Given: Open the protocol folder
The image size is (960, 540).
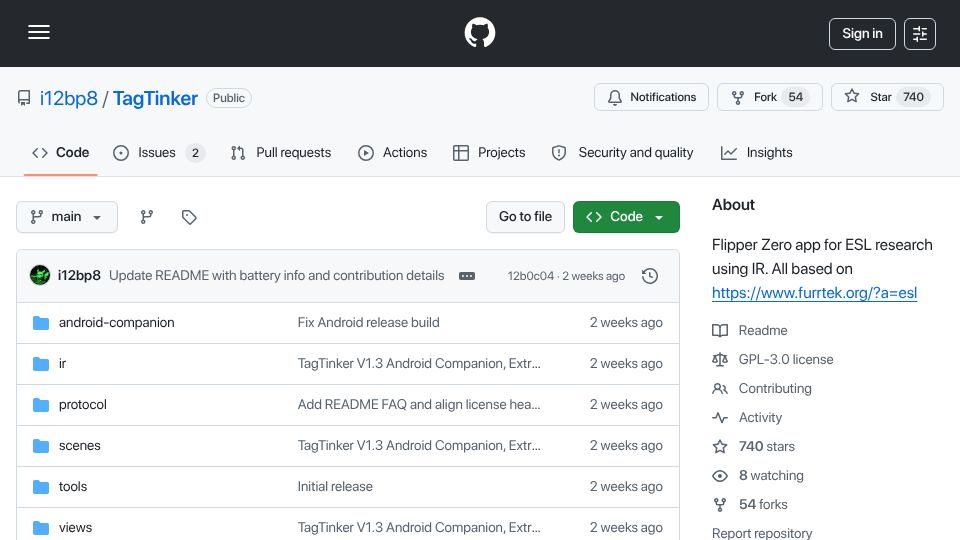Looking at the screenshot, I should 83,405.
